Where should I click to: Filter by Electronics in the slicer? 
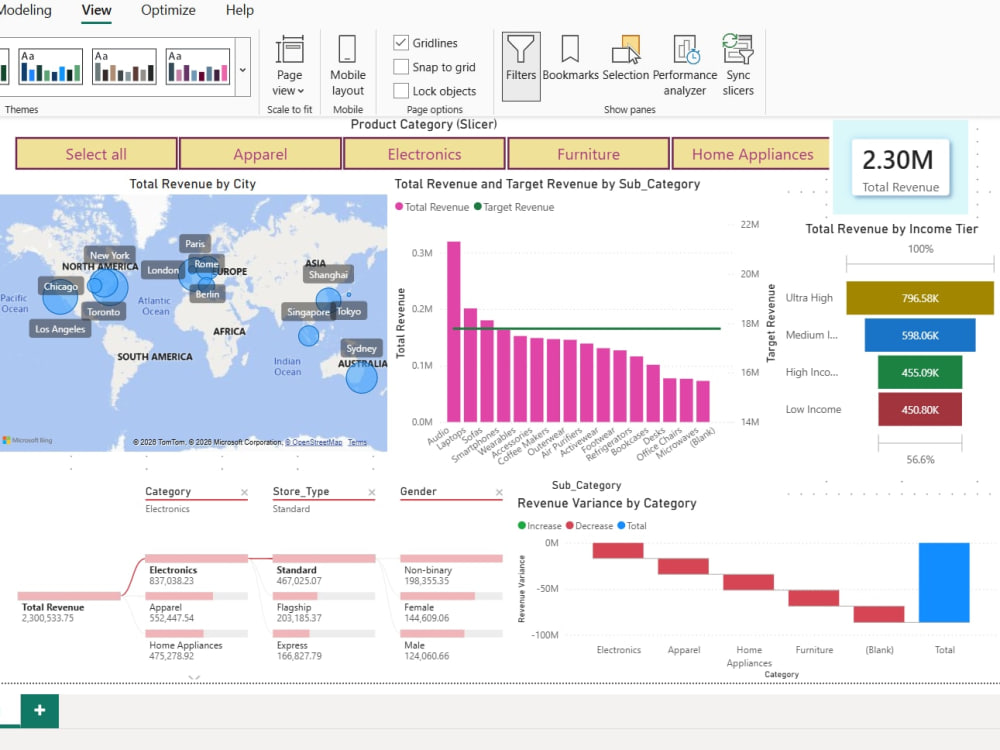click(x=424, y=154)
